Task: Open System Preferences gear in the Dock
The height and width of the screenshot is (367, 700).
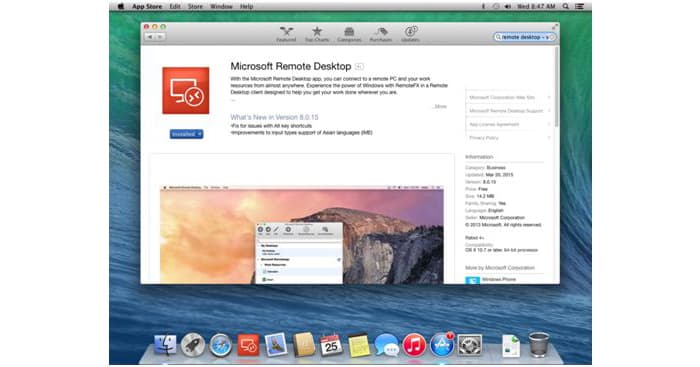Action: coord(470,346)
